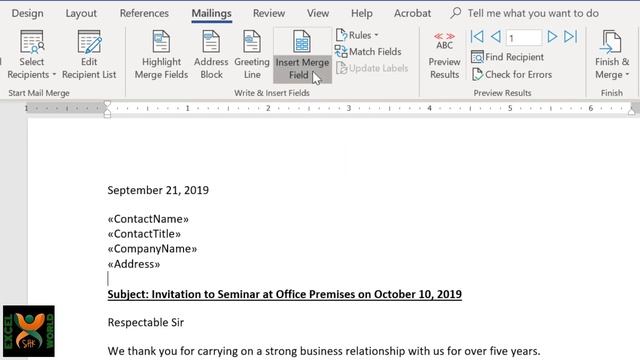
Task: Click the Insert Merge Field icon
Action: pos(302,41)
